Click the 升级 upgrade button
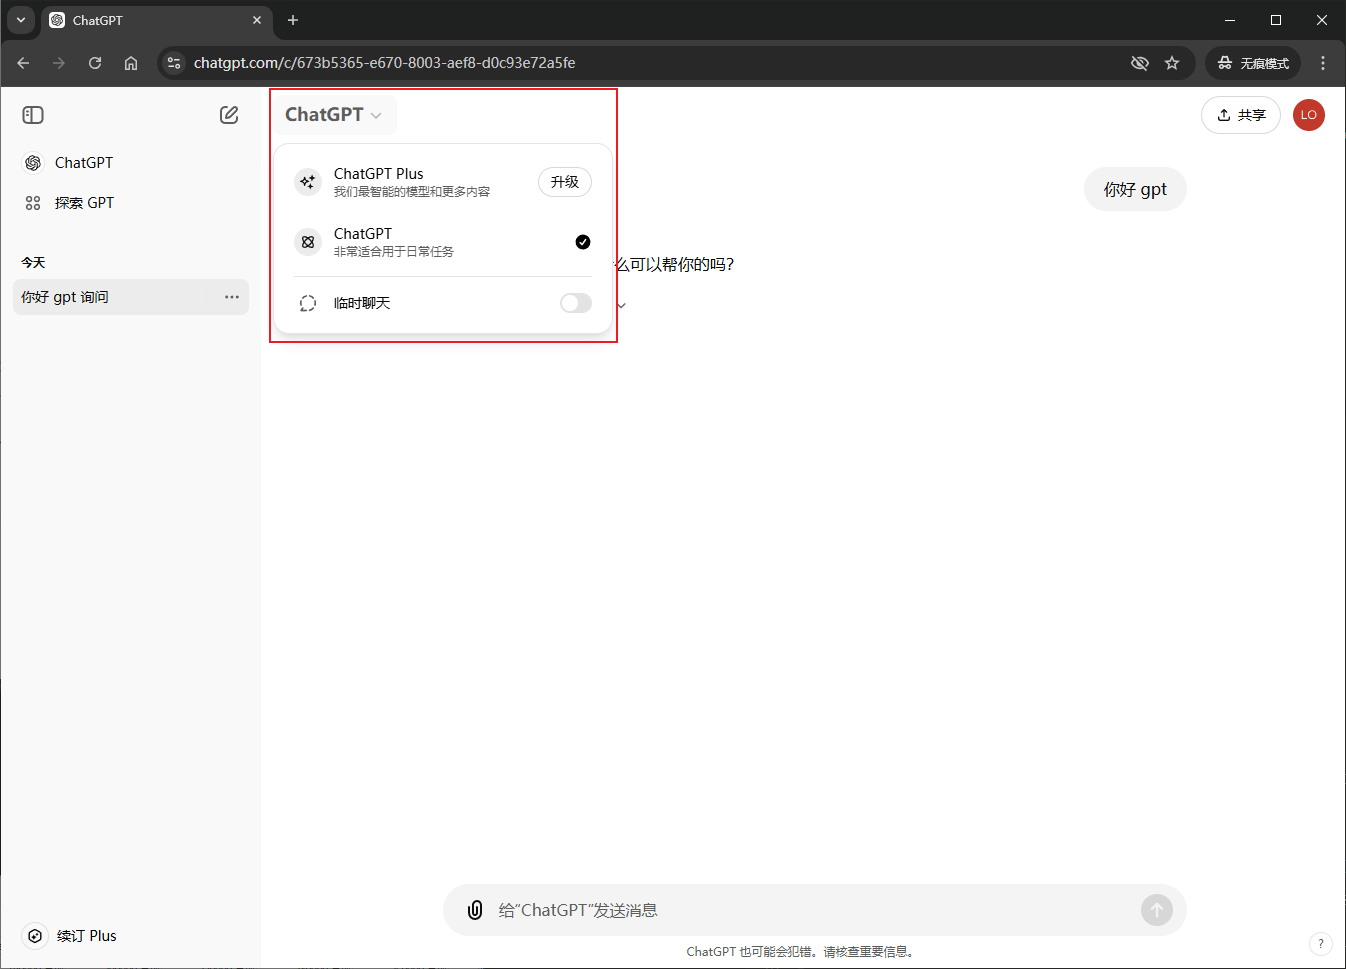 click(565, 182)
